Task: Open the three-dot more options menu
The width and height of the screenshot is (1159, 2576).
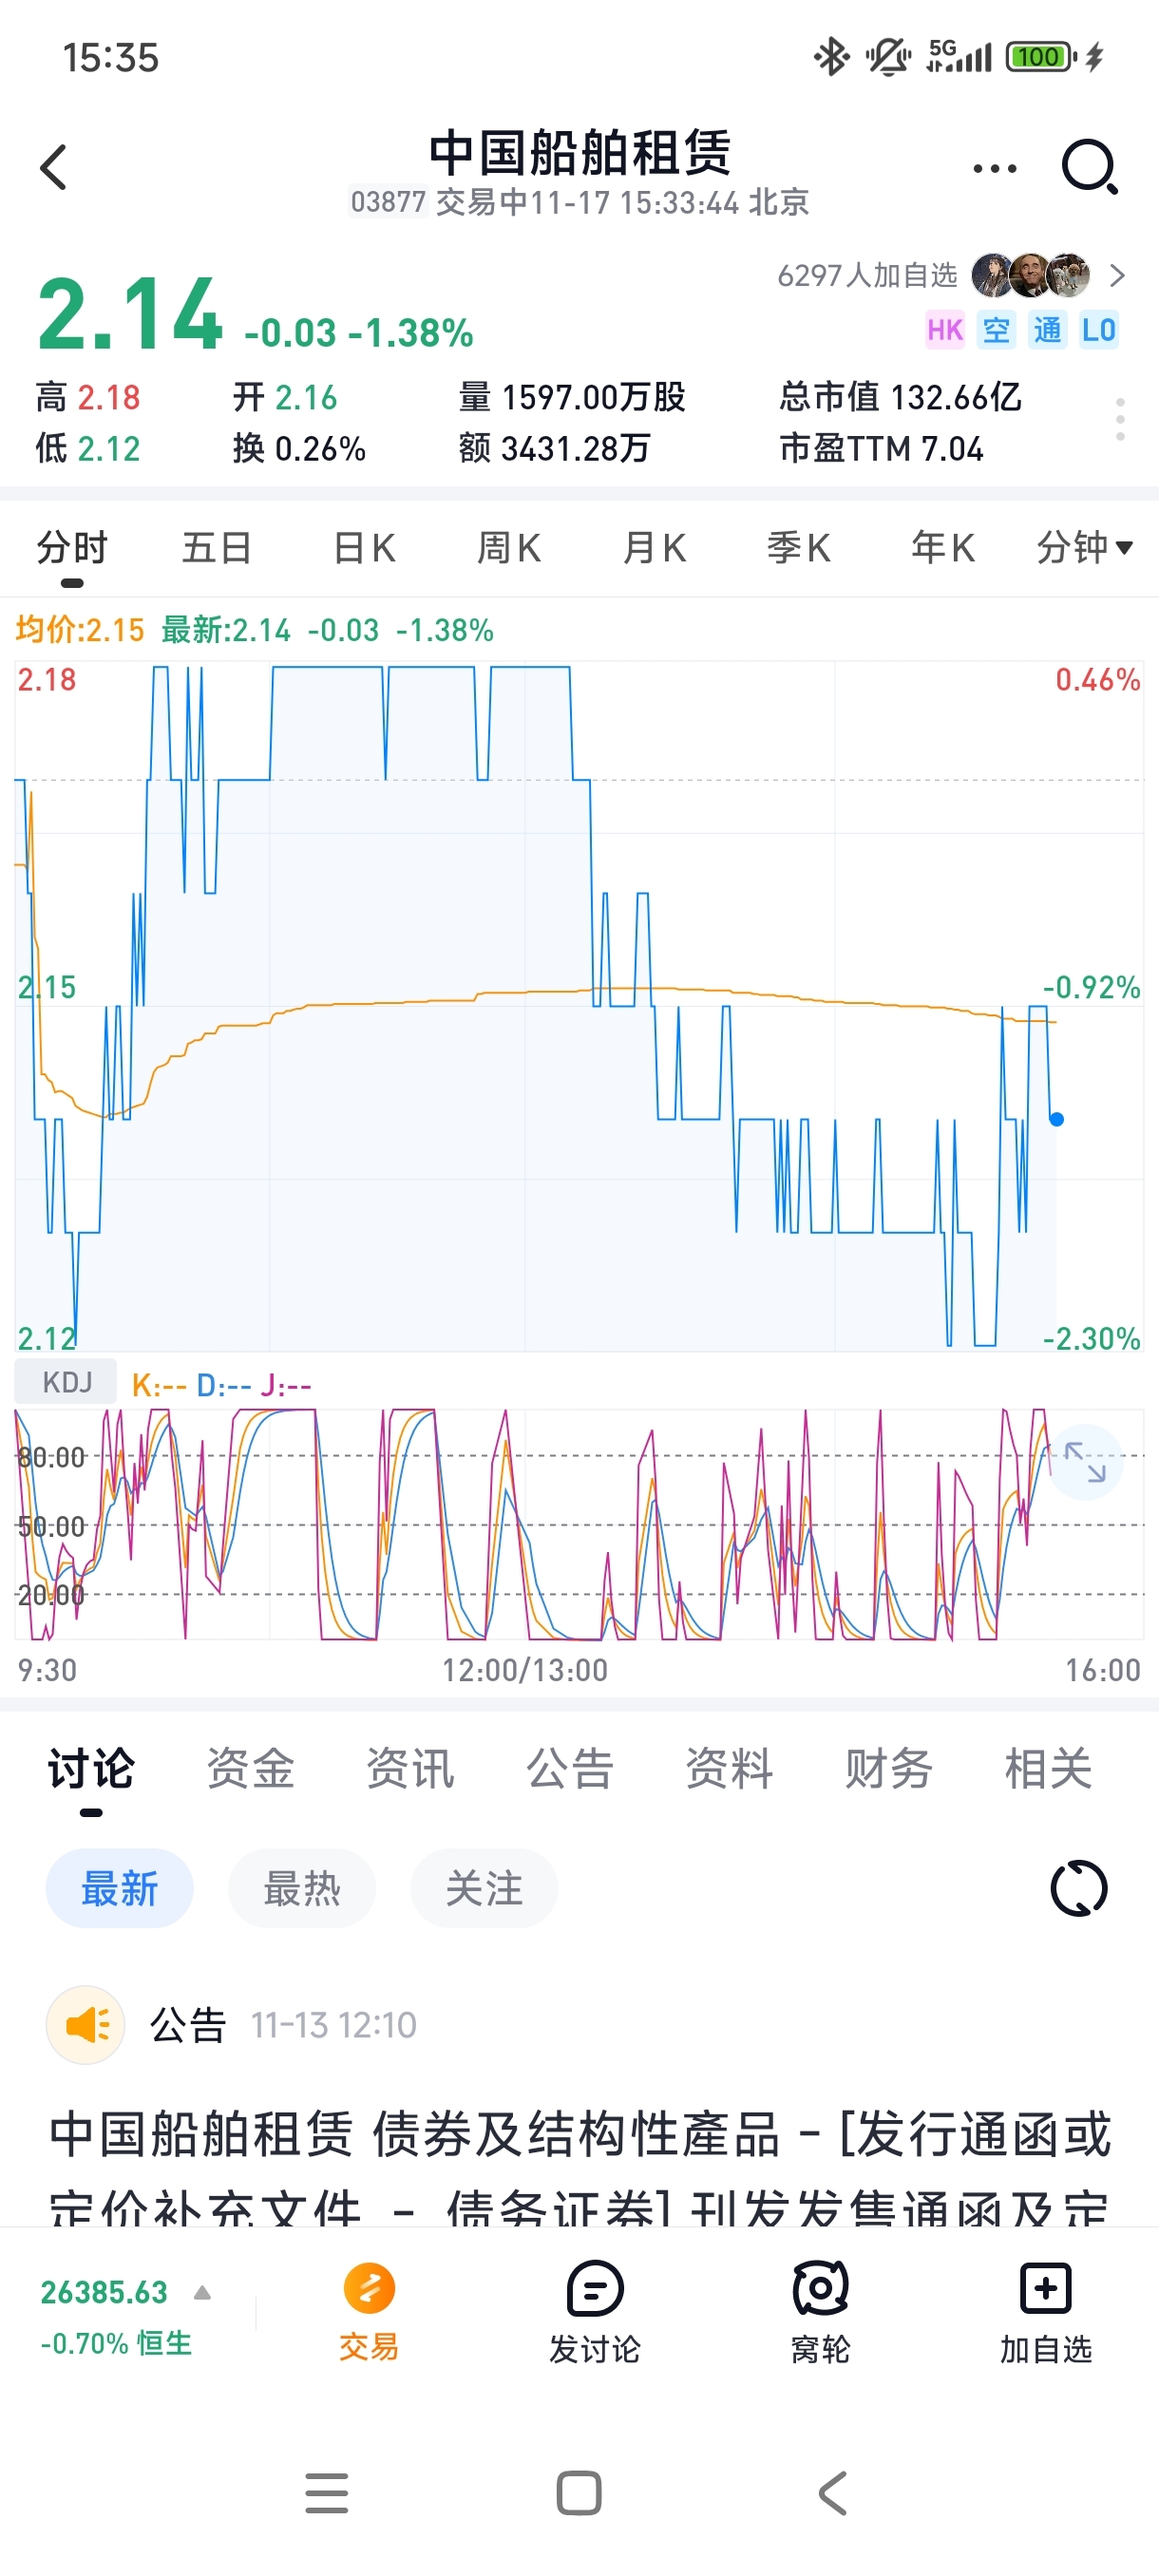Action: [994, 168]
